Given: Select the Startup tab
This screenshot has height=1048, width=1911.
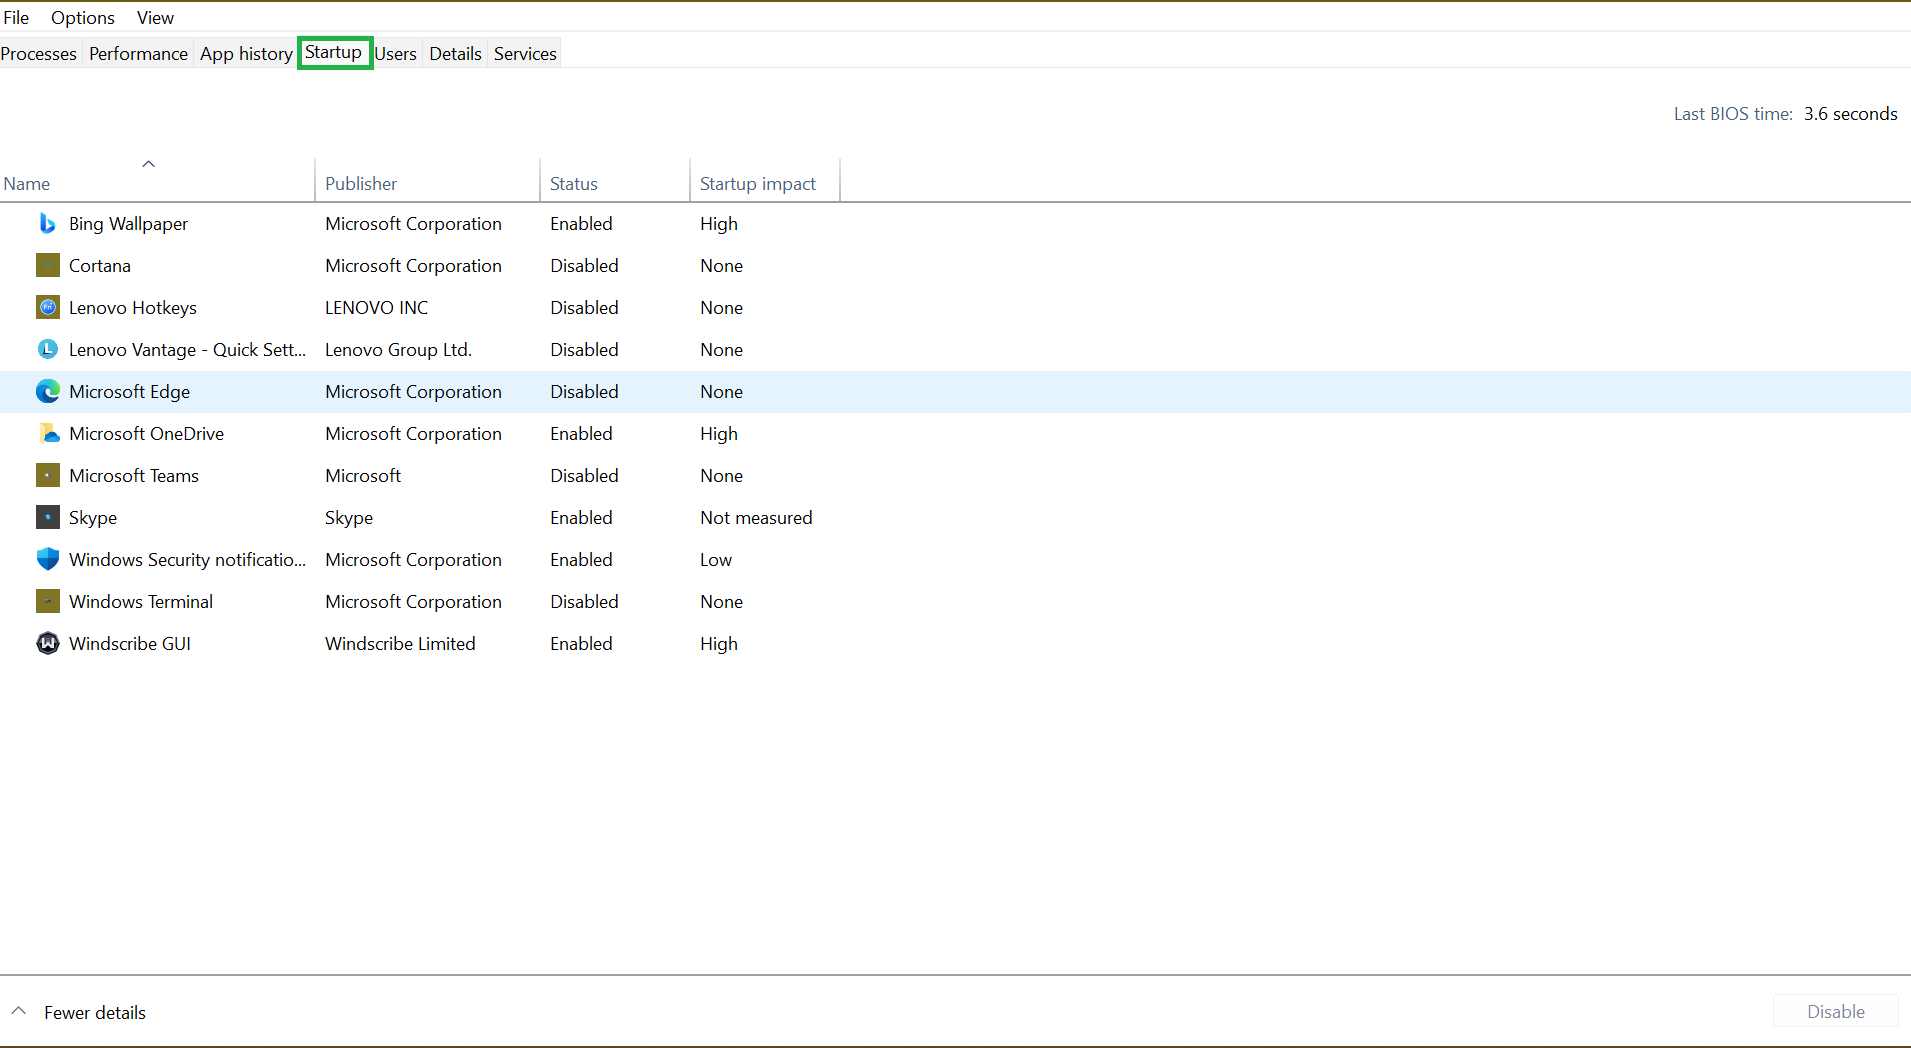Looking at the screenshot, I should click(334, 52).
